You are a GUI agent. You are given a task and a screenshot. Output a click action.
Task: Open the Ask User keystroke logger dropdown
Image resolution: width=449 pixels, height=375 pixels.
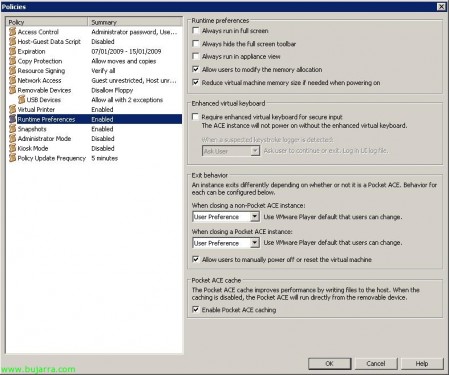tap(255, 151)
